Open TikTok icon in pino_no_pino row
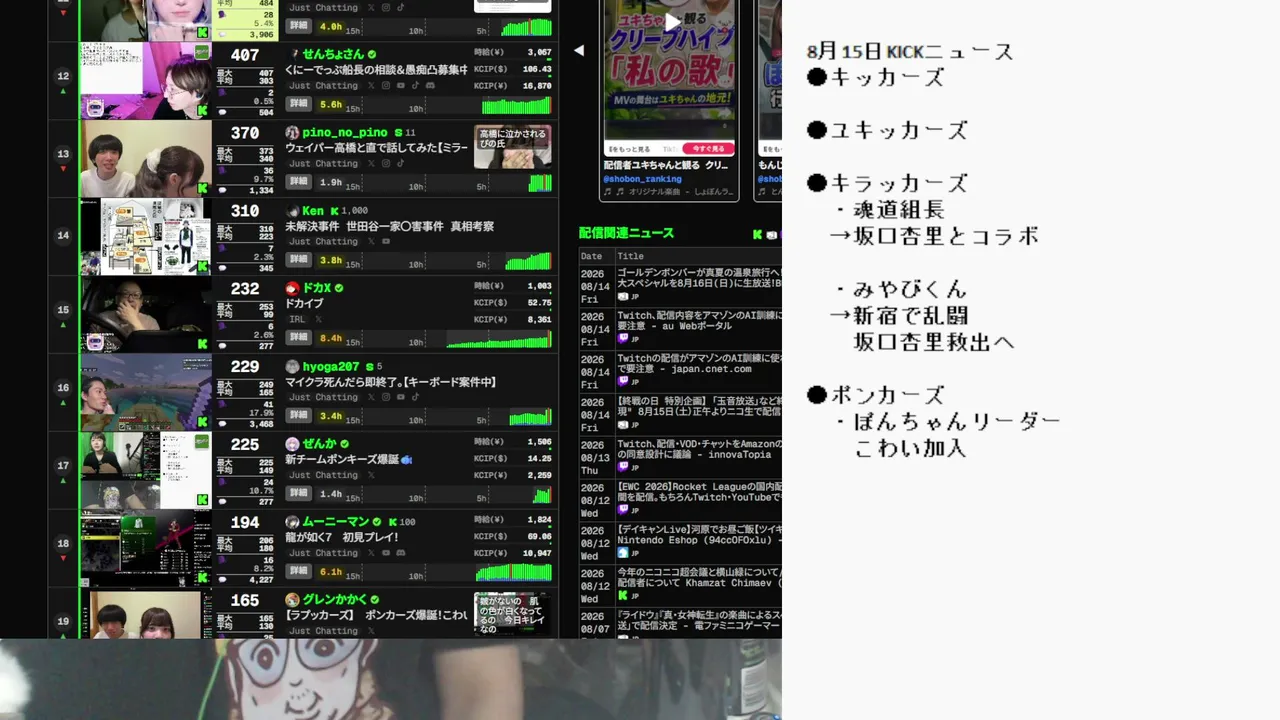 (401, 164)
